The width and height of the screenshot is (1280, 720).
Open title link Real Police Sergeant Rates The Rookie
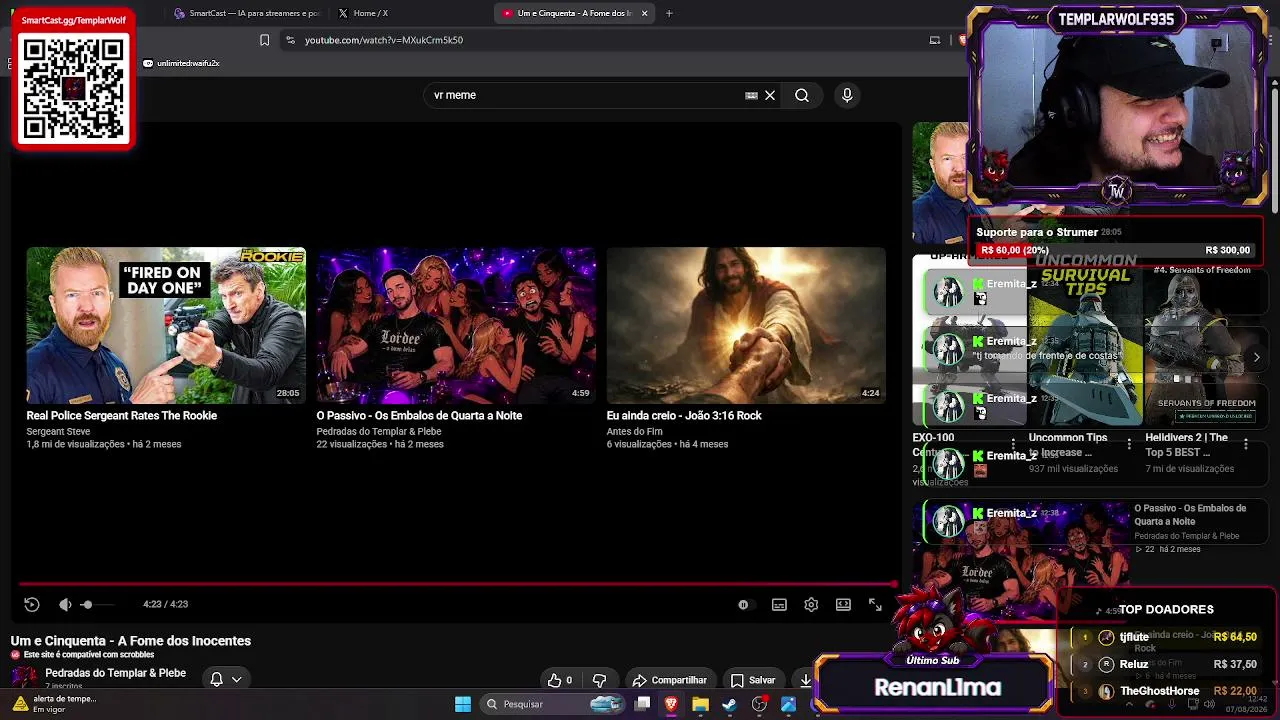(x=122, y=415)
